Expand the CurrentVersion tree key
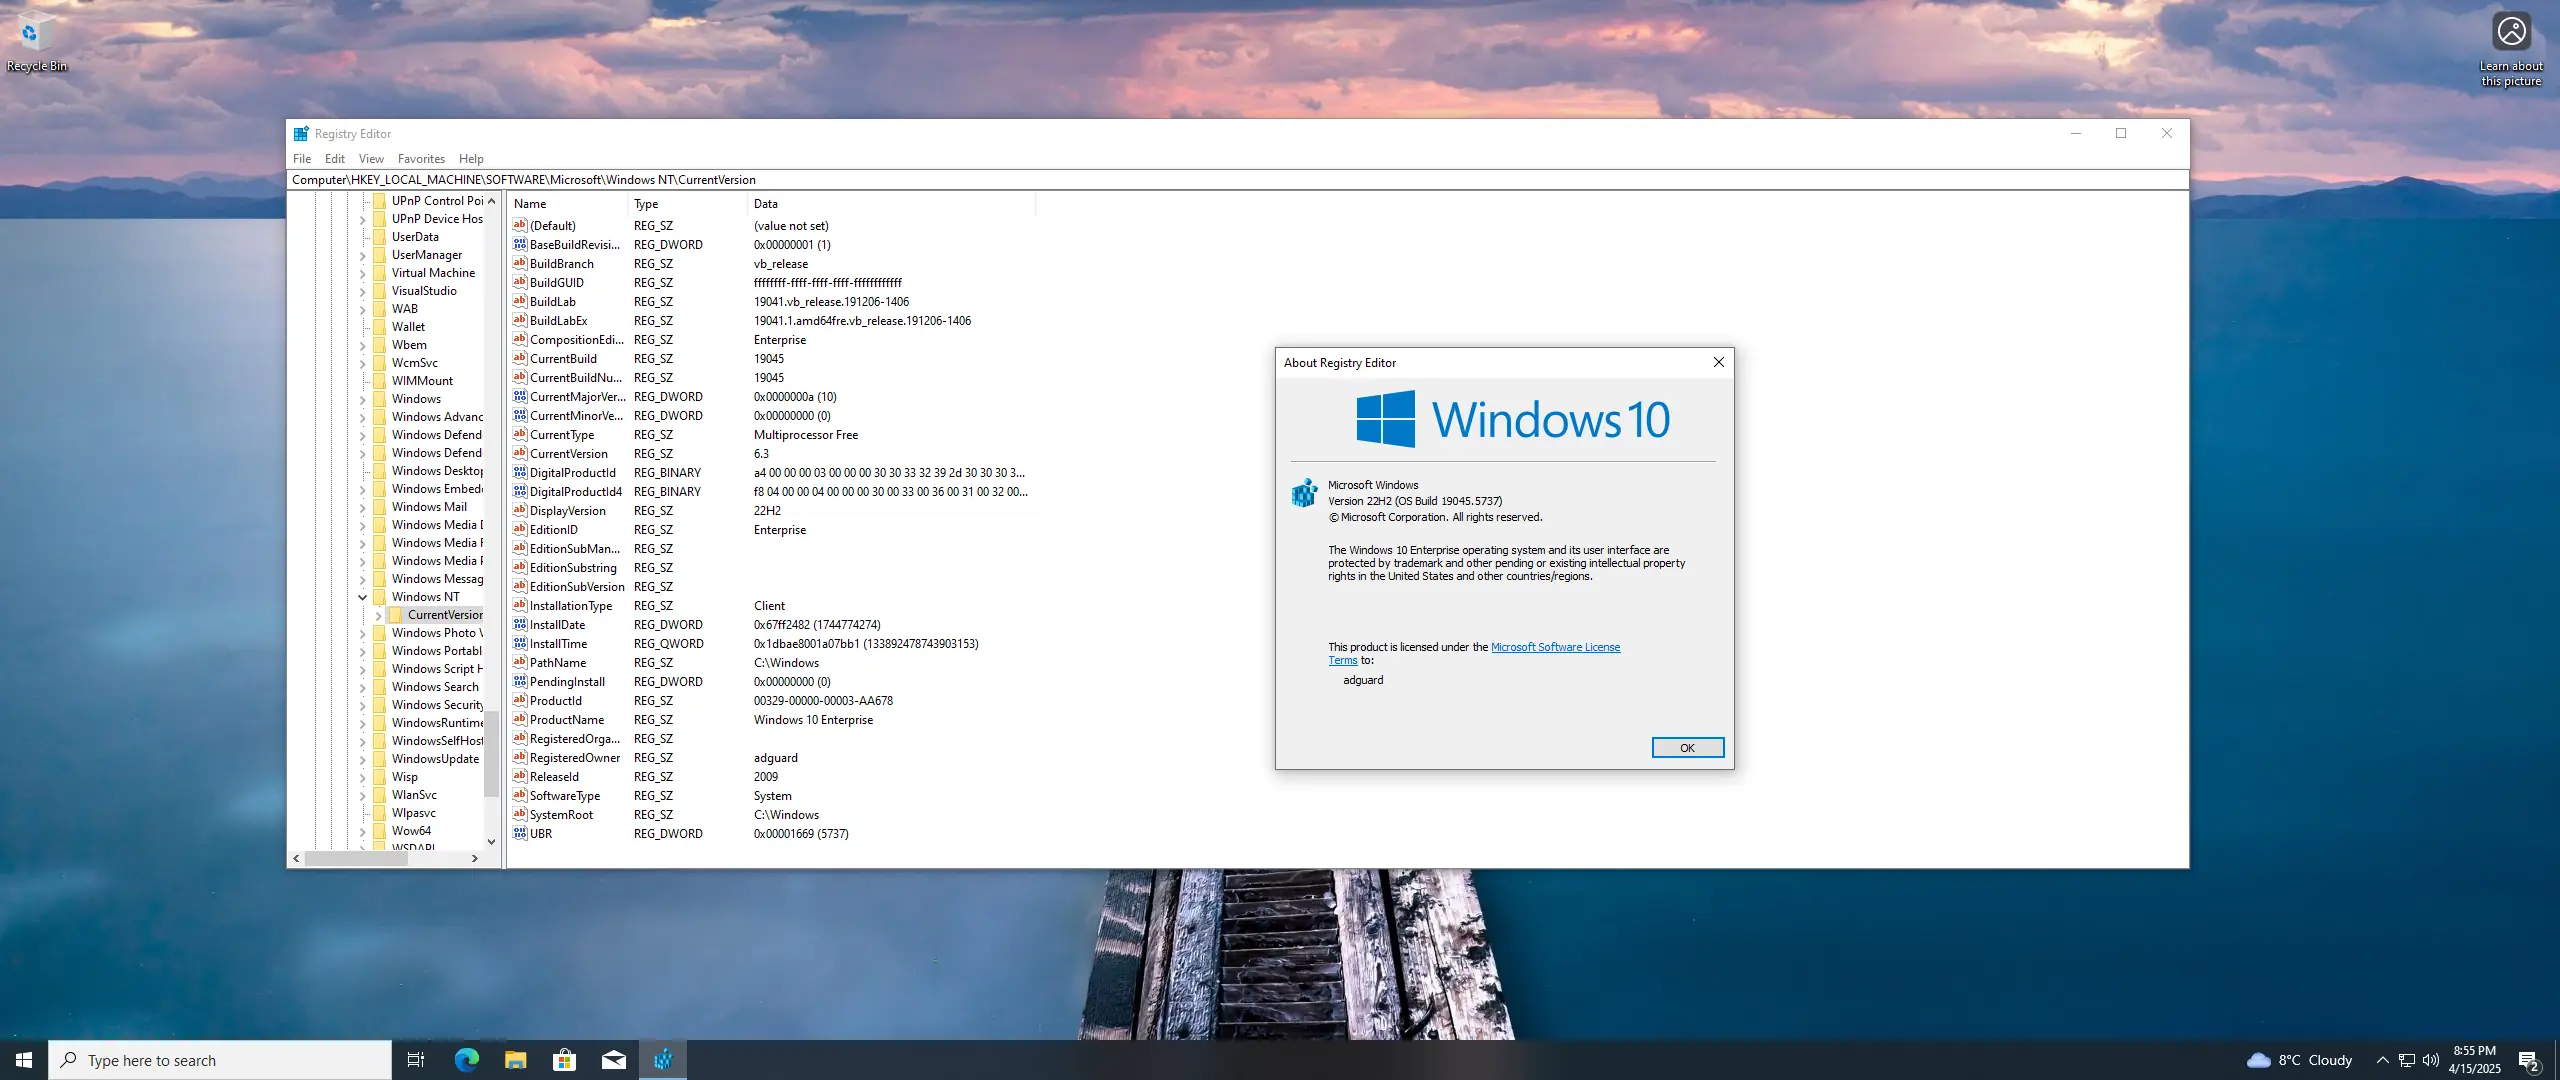The width and height of the screenshot is (2560, 1080). (x=379, y=615)
